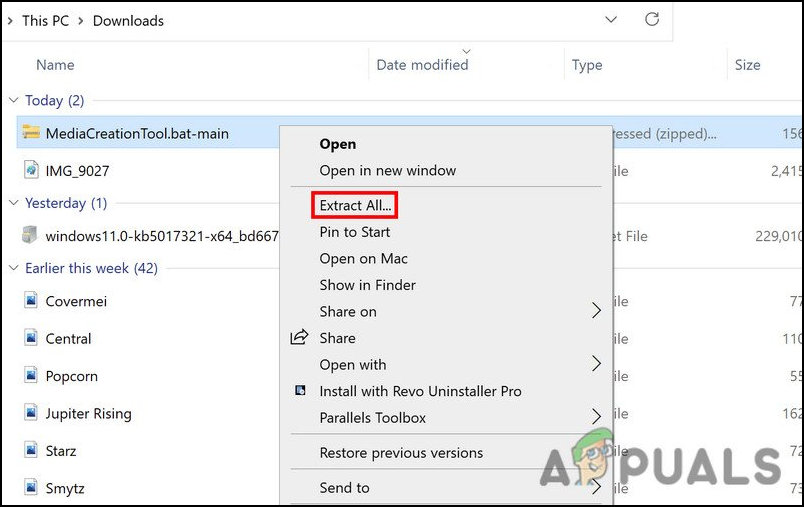This screenshot has width=804, height=507.
Task: Click Downloads in the breadcrumb path
Action: click(x=128, y=20)
